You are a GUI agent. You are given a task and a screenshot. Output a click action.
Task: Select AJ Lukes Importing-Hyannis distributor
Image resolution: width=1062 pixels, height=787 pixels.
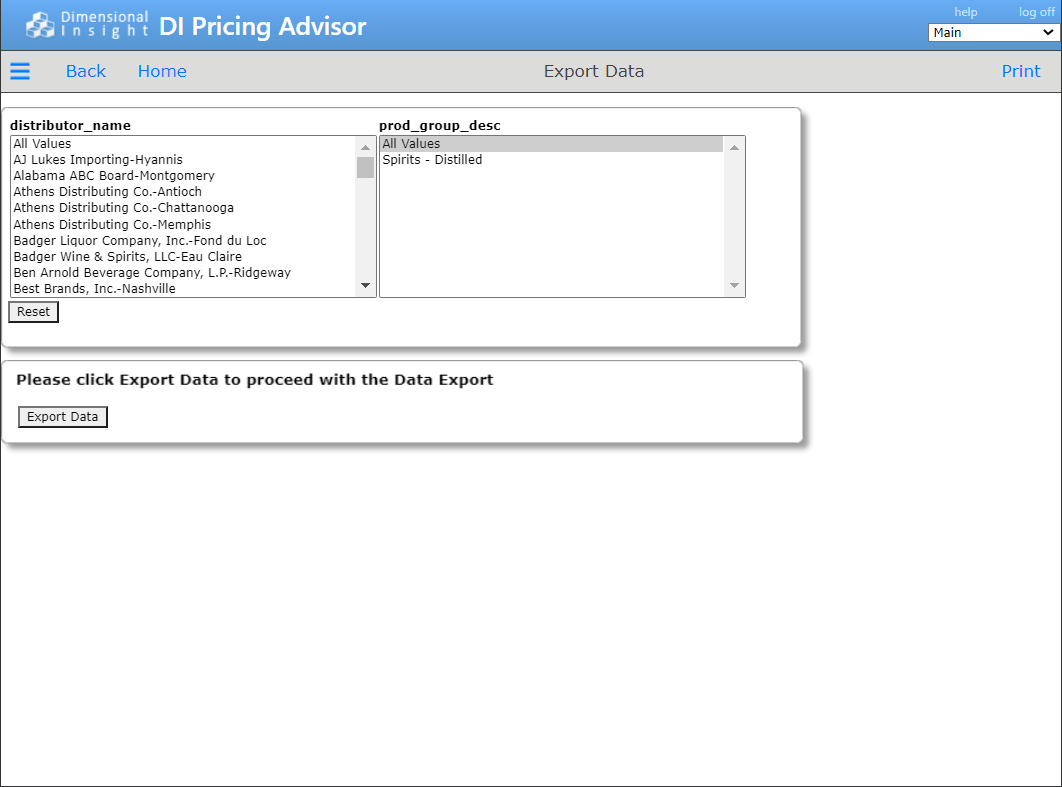184,160
